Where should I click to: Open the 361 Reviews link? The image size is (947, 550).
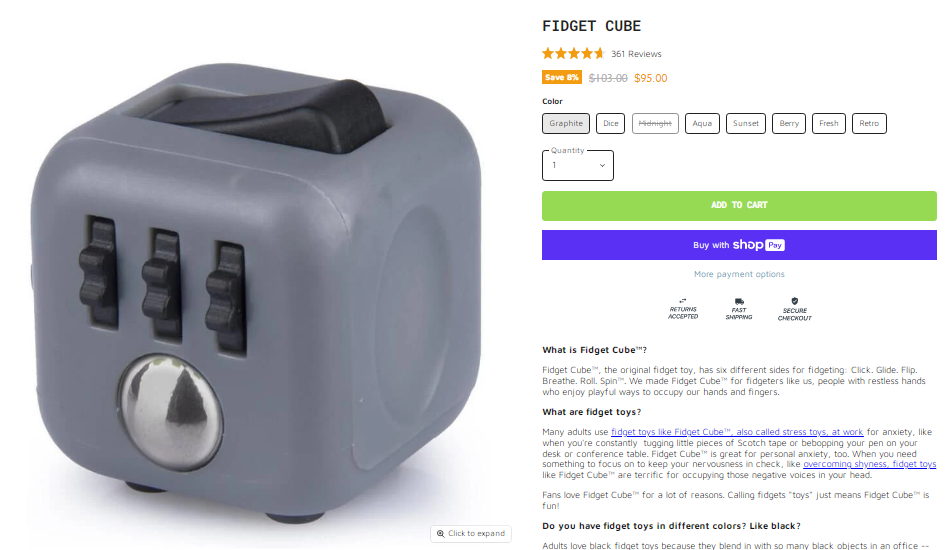pos(636,54)
